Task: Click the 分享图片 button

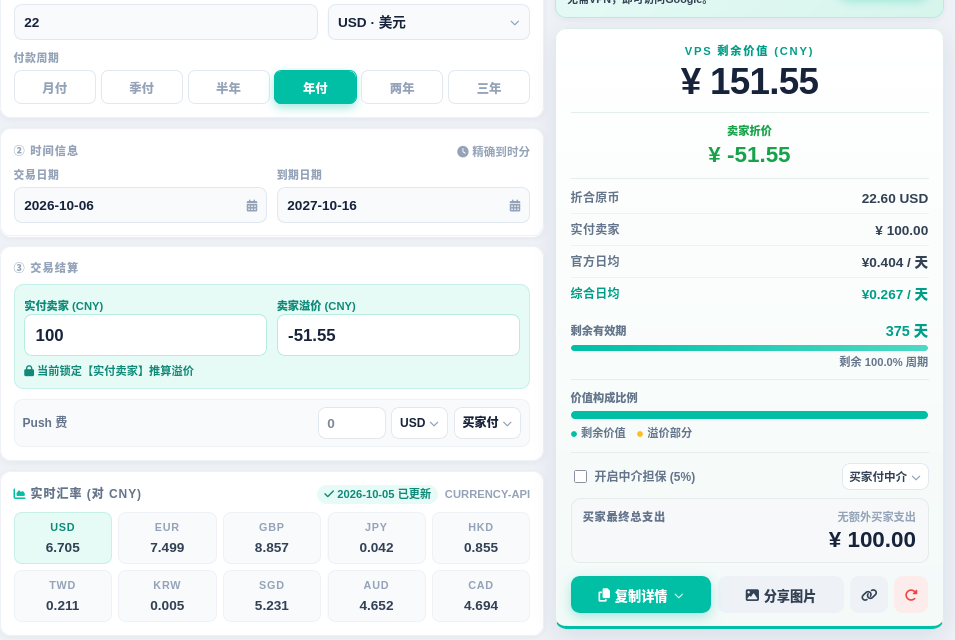Action: click(781, 595)
